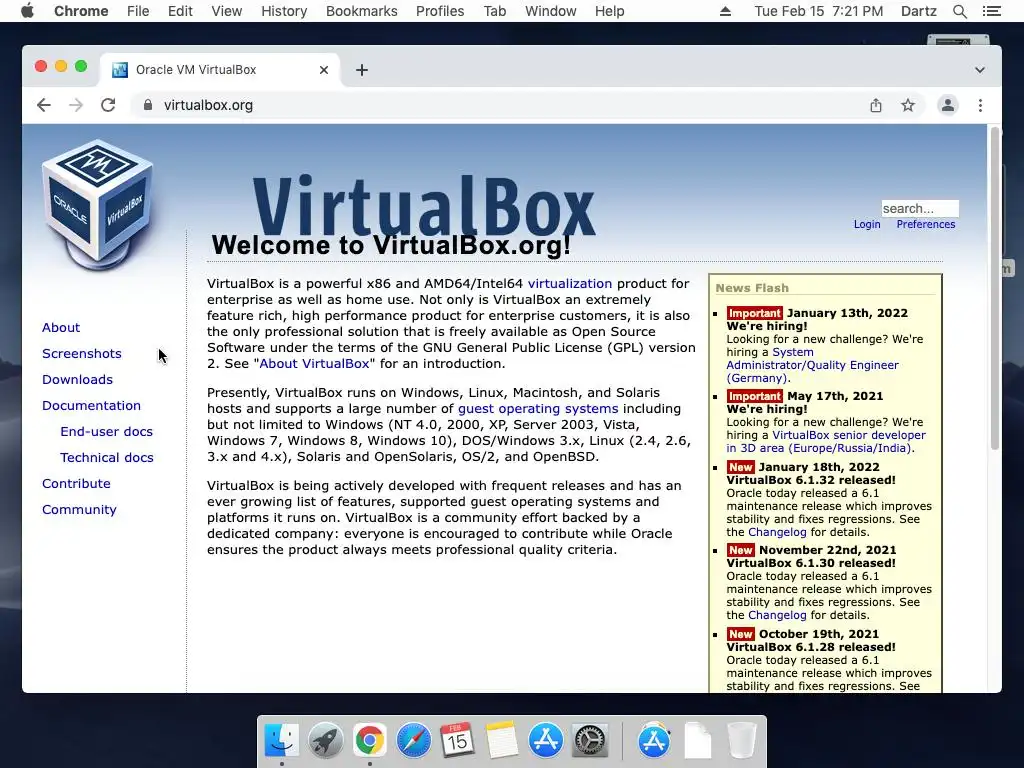Click the browser forward arrow

(76, 105)
